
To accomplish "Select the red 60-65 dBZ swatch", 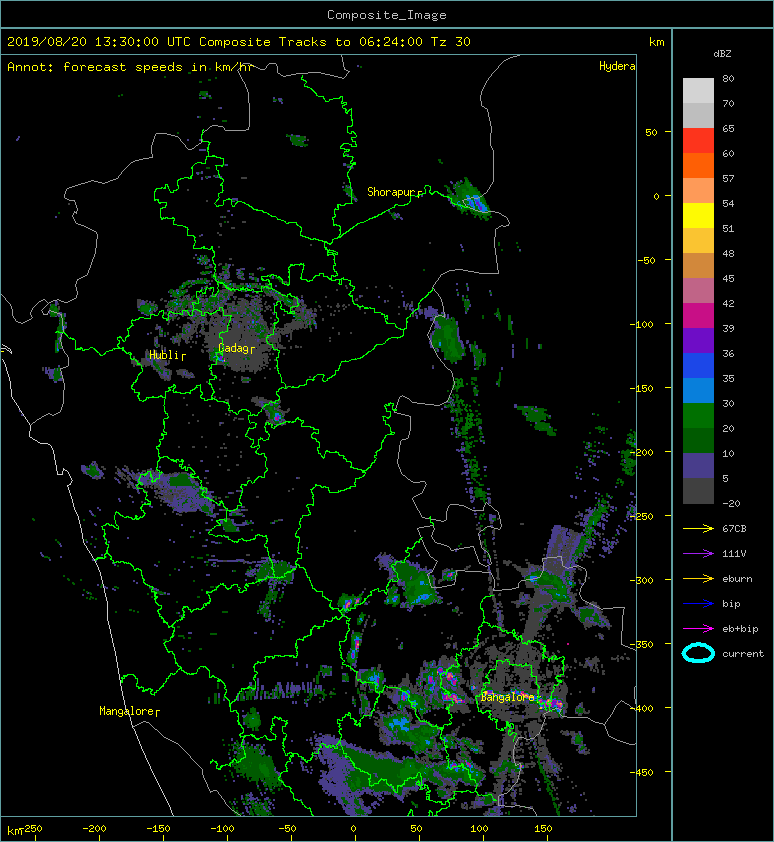I will [698, 141].
